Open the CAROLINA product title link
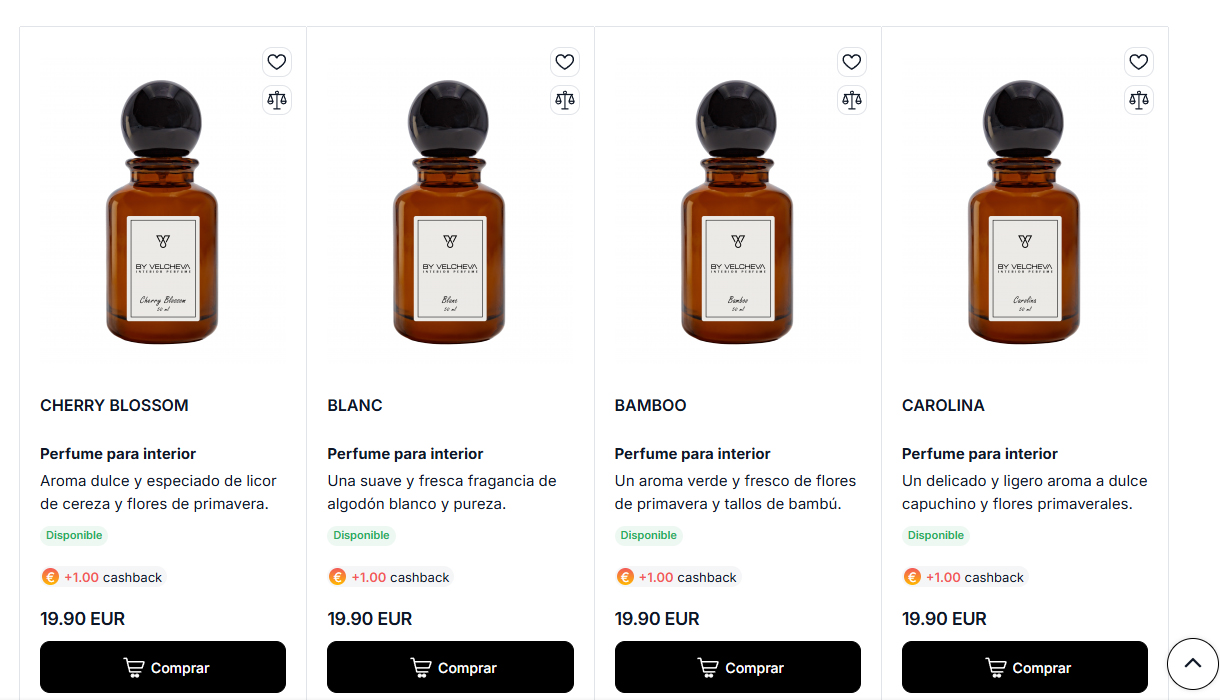Image resolution: width=1220 pixels, height=700 pixels. click(x=943, y=405)
